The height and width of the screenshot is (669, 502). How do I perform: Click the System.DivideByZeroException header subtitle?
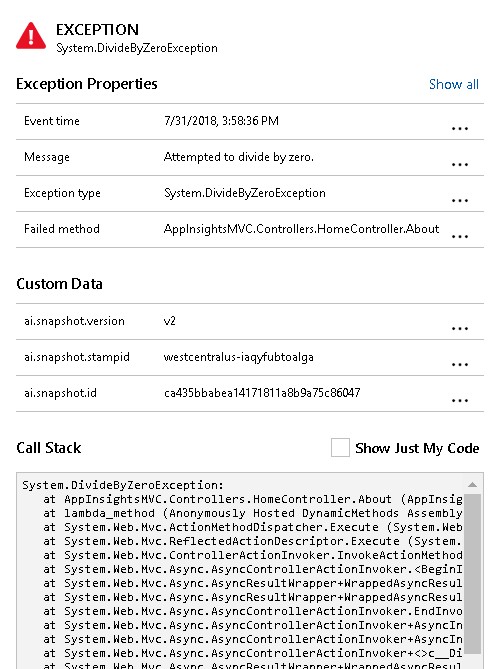pos(136,48)
